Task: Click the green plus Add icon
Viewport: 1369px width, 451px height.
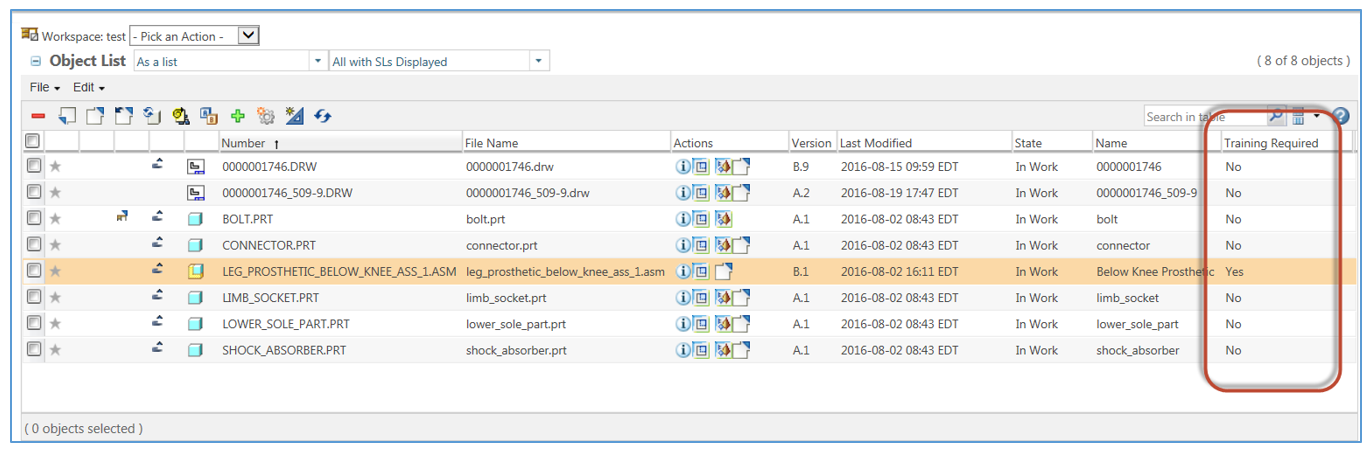Action: (238, 116)
